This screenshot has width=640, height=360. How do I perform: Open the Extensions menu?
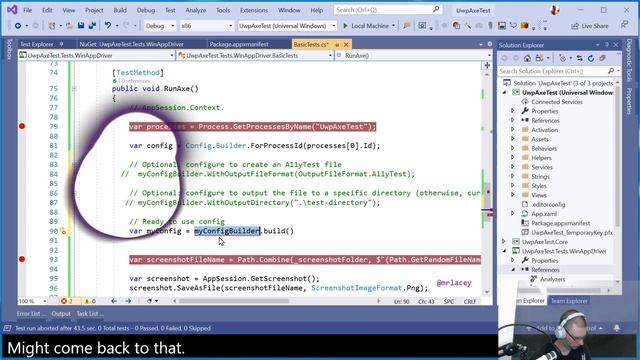tap(254, 10)
